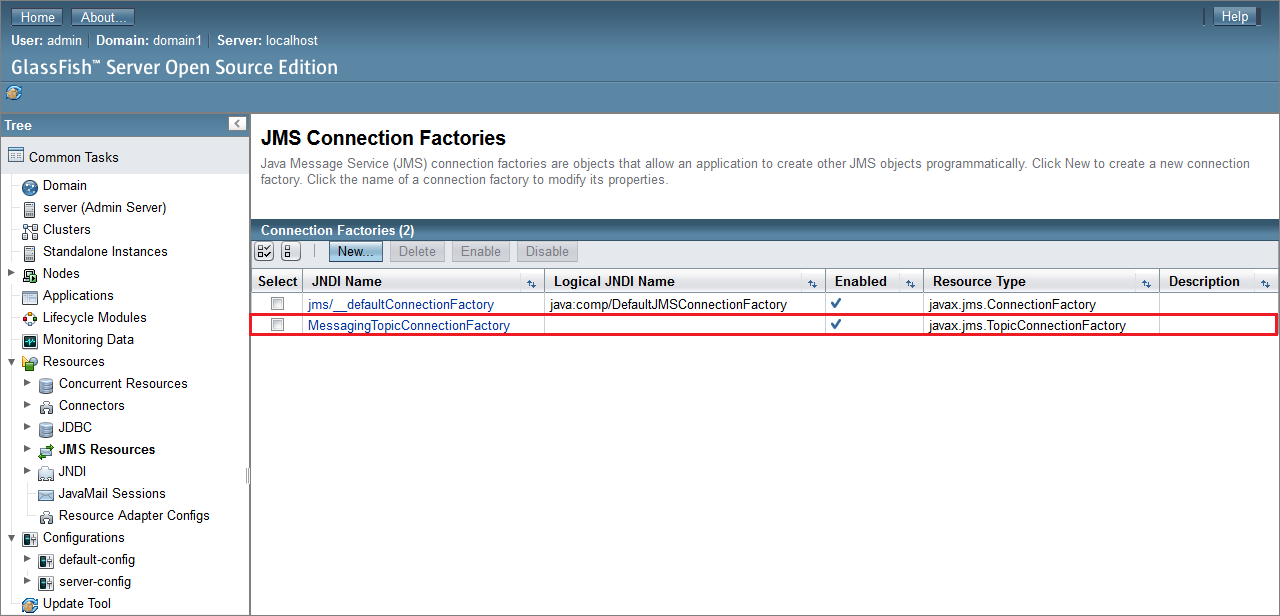Select Resource Adapter Configs in tree
1280x616 pixels.
point(134,516)
